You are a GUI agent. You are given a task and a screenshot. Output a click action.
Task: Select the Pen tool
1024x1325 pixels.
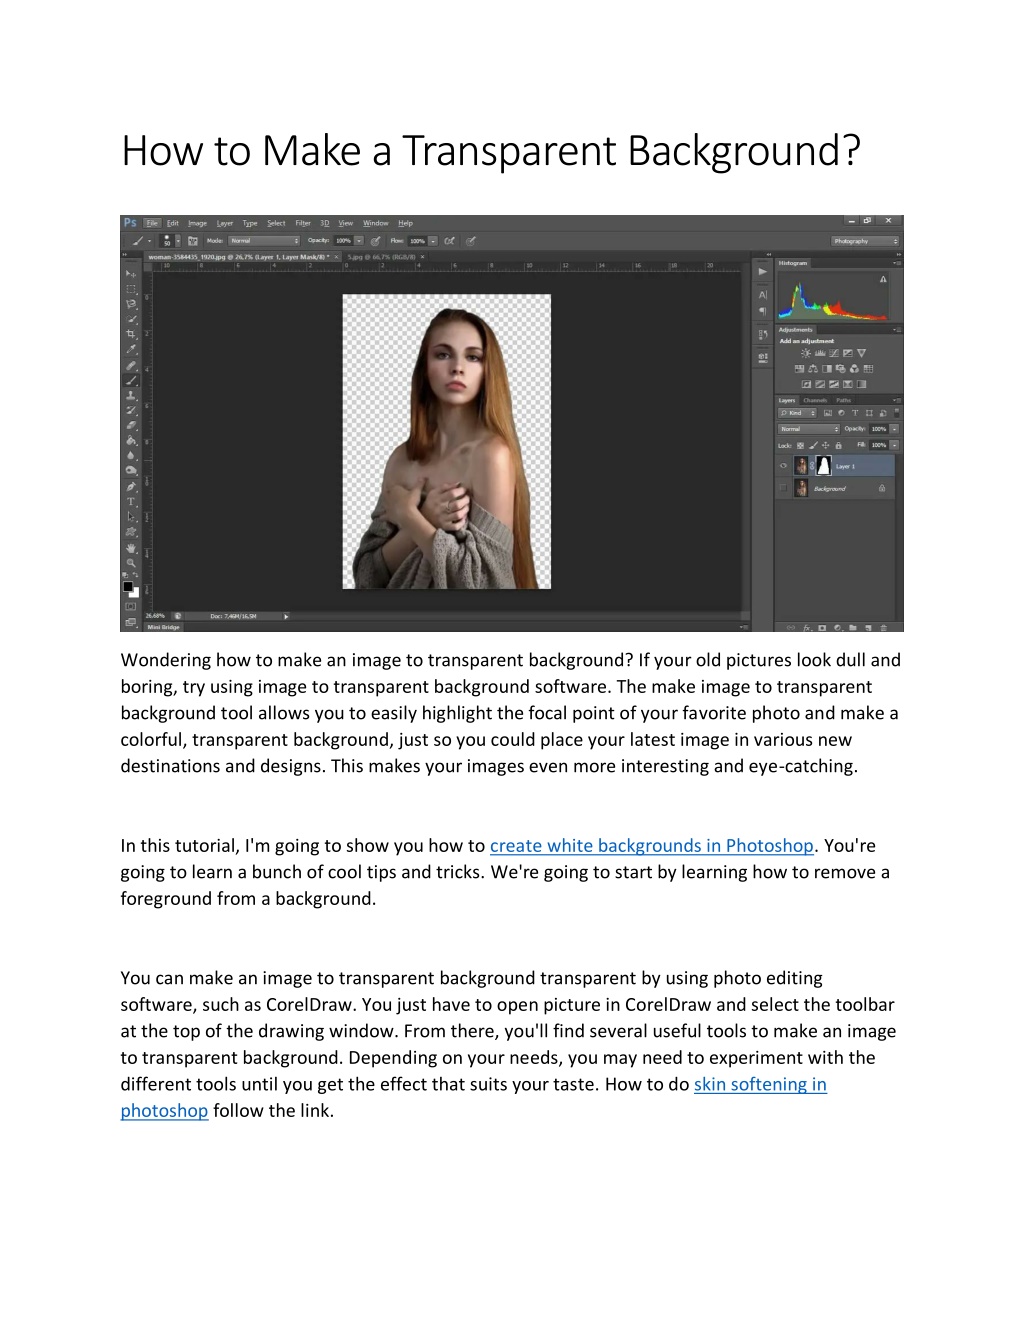click(x=131, y=486)
